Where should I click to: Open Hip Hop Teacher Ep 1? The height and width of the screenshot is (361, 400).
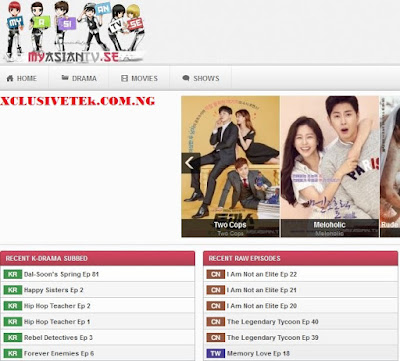[57, 322]
